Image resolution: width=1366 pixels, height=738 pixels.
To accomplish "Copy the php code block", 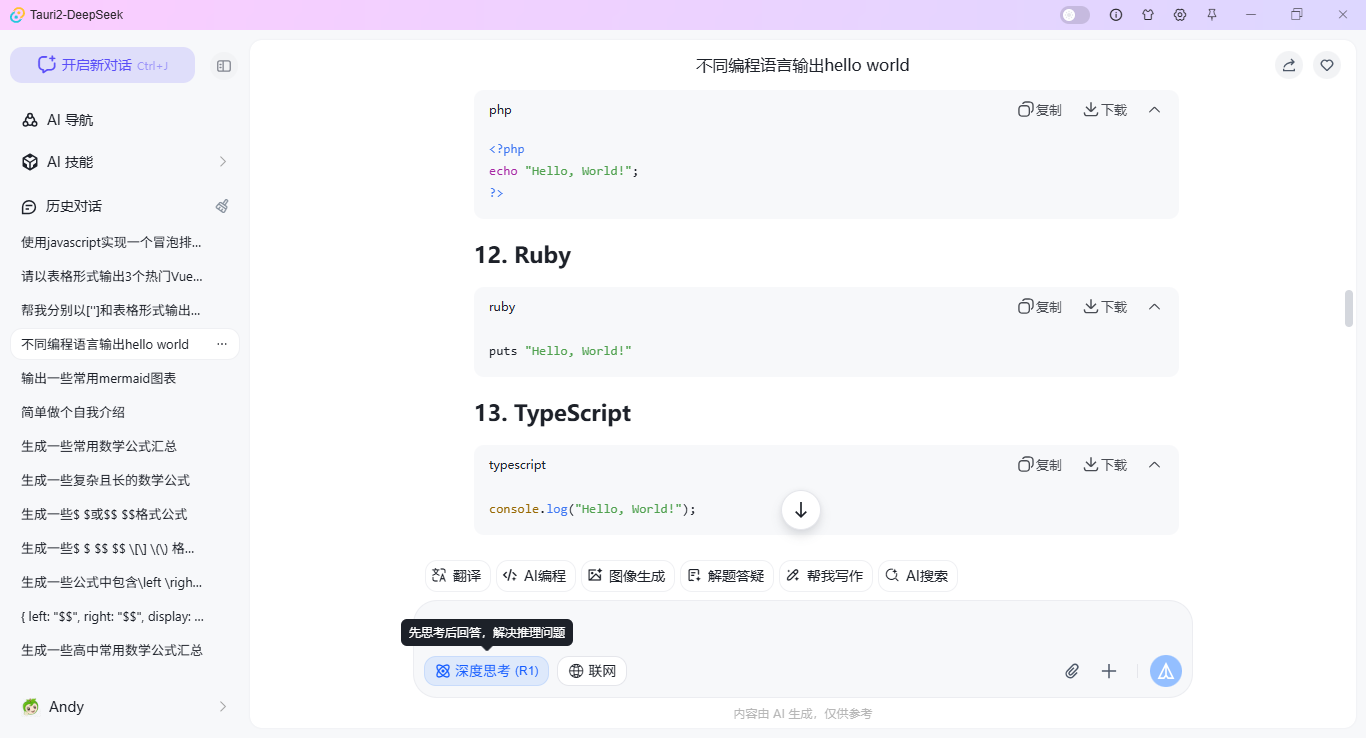I will coord(1040,110).
